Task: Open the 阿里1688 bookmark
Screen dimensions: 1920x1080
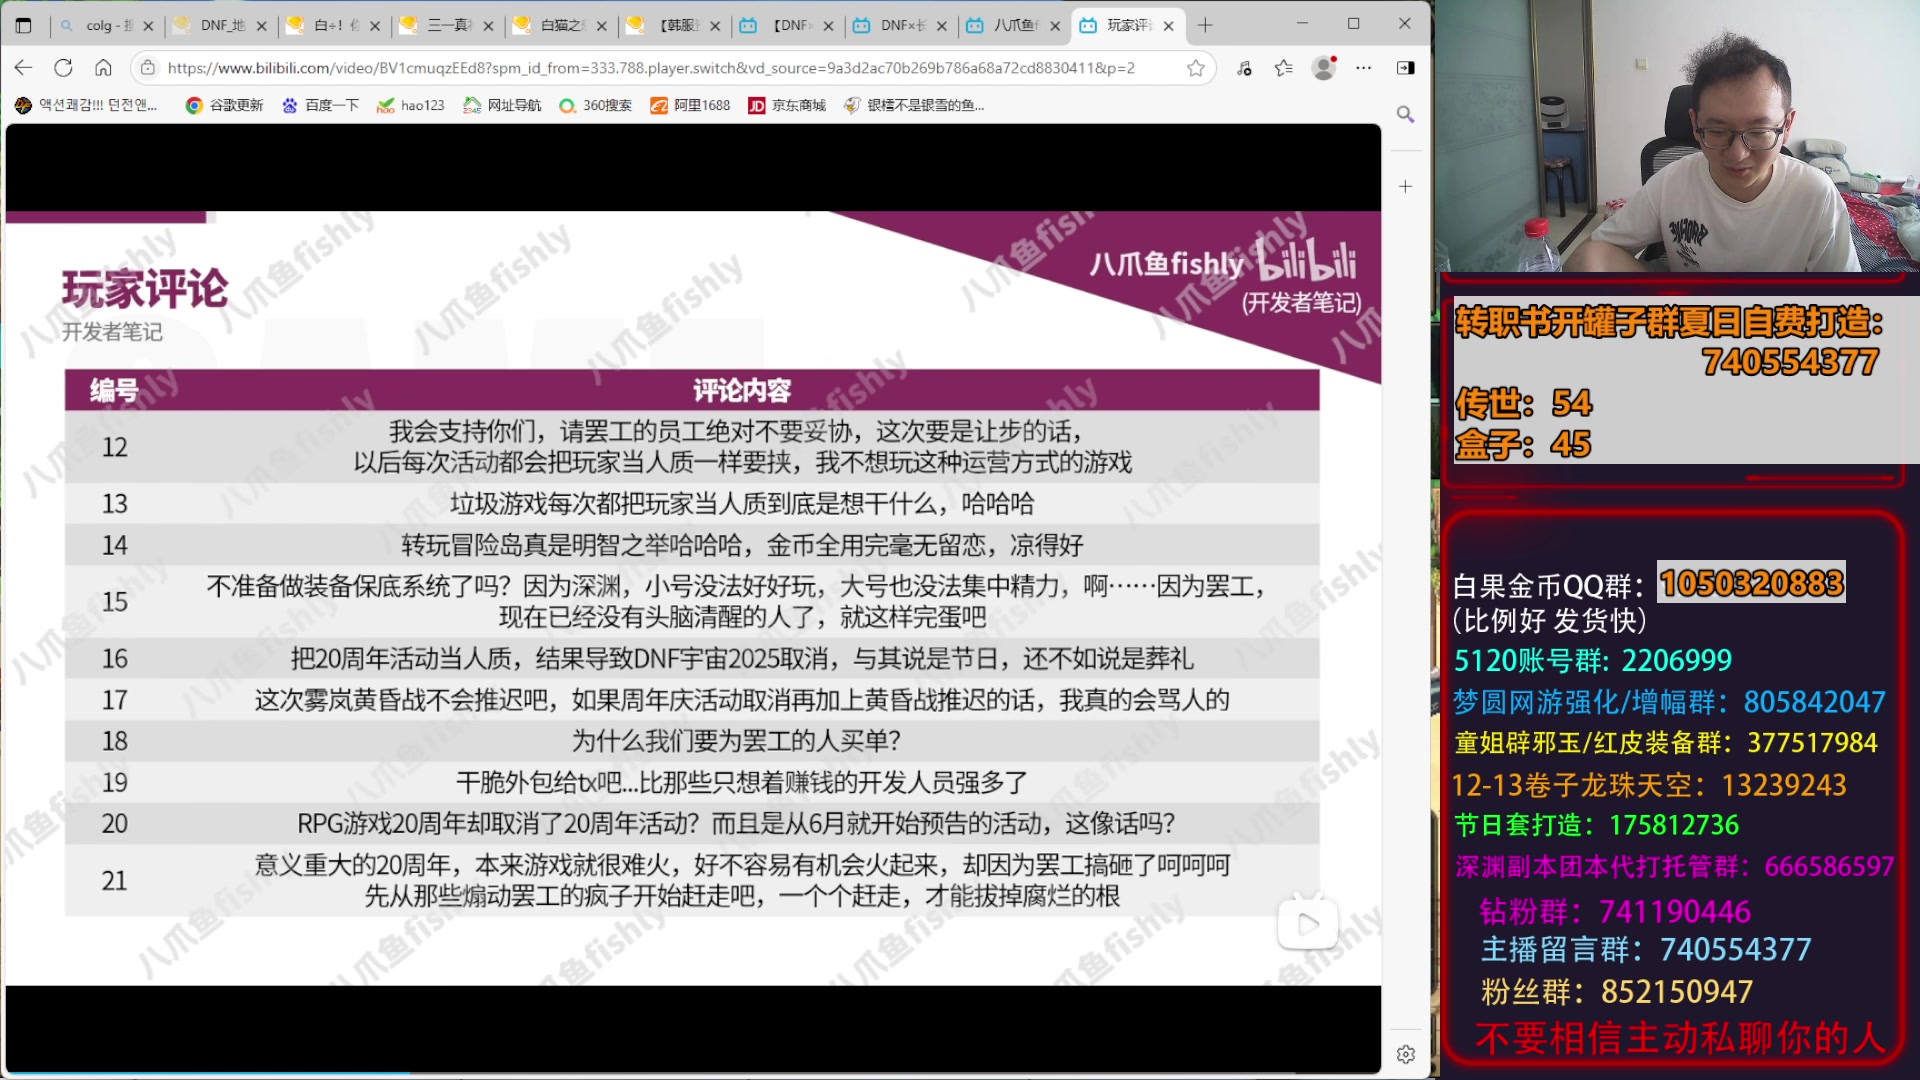Action: pos(690,105)
